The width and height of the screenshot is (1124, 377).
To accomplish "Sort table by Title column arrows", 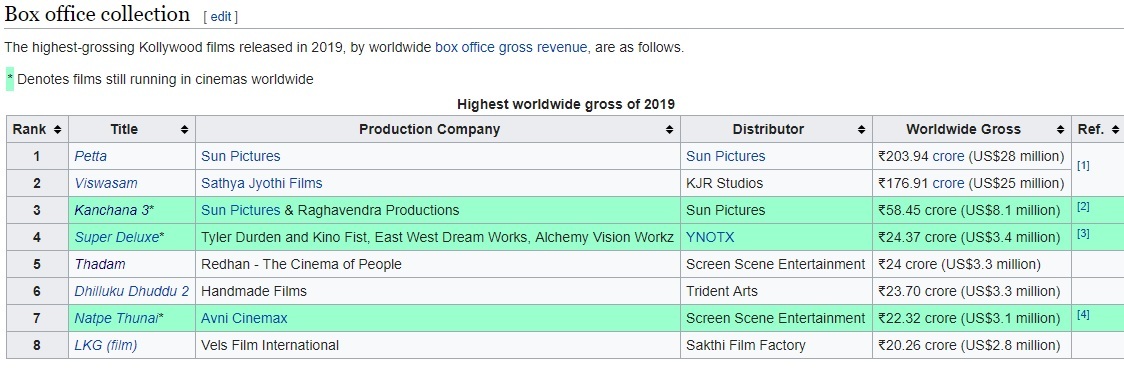I will click(184, 130).
